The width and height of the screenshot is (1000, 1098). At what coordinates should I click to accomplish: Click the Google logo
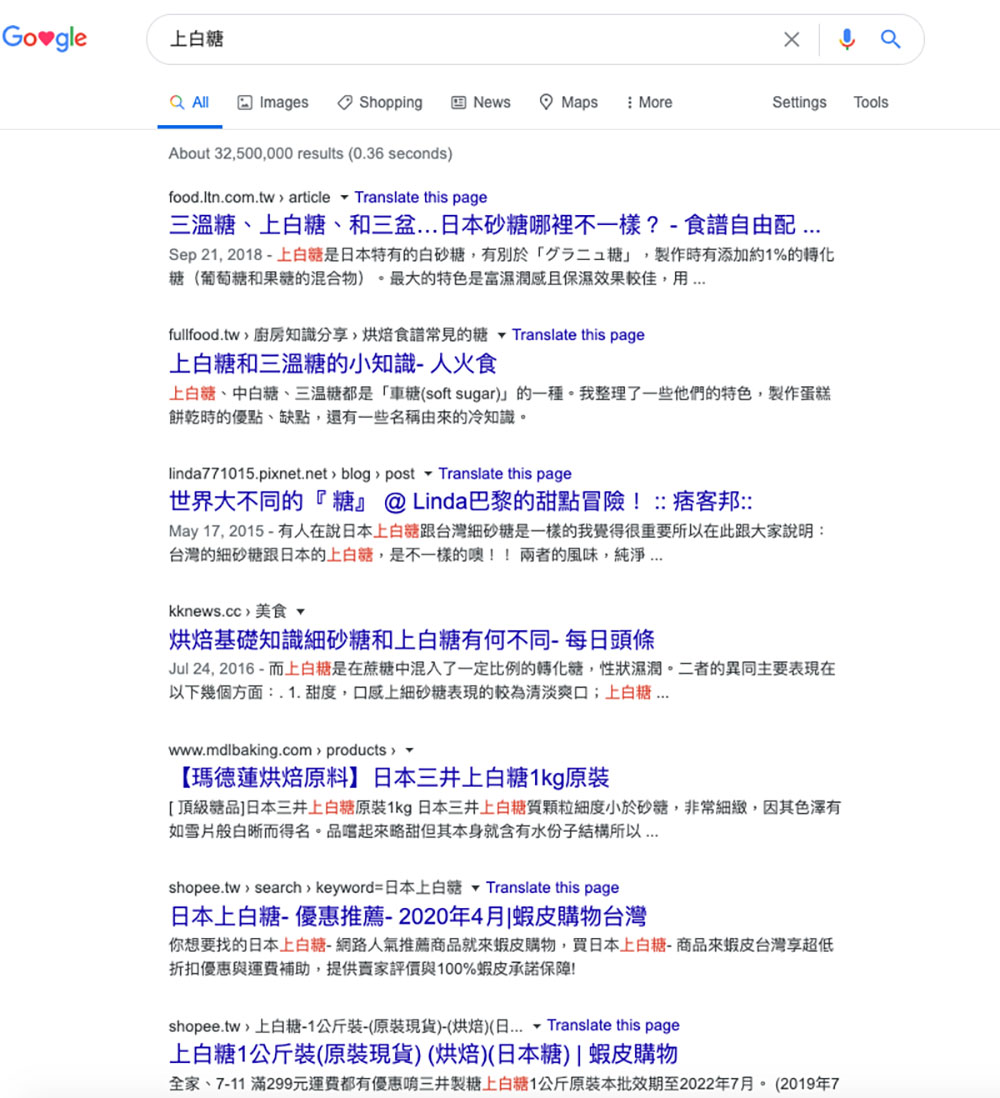click(45, 38)
